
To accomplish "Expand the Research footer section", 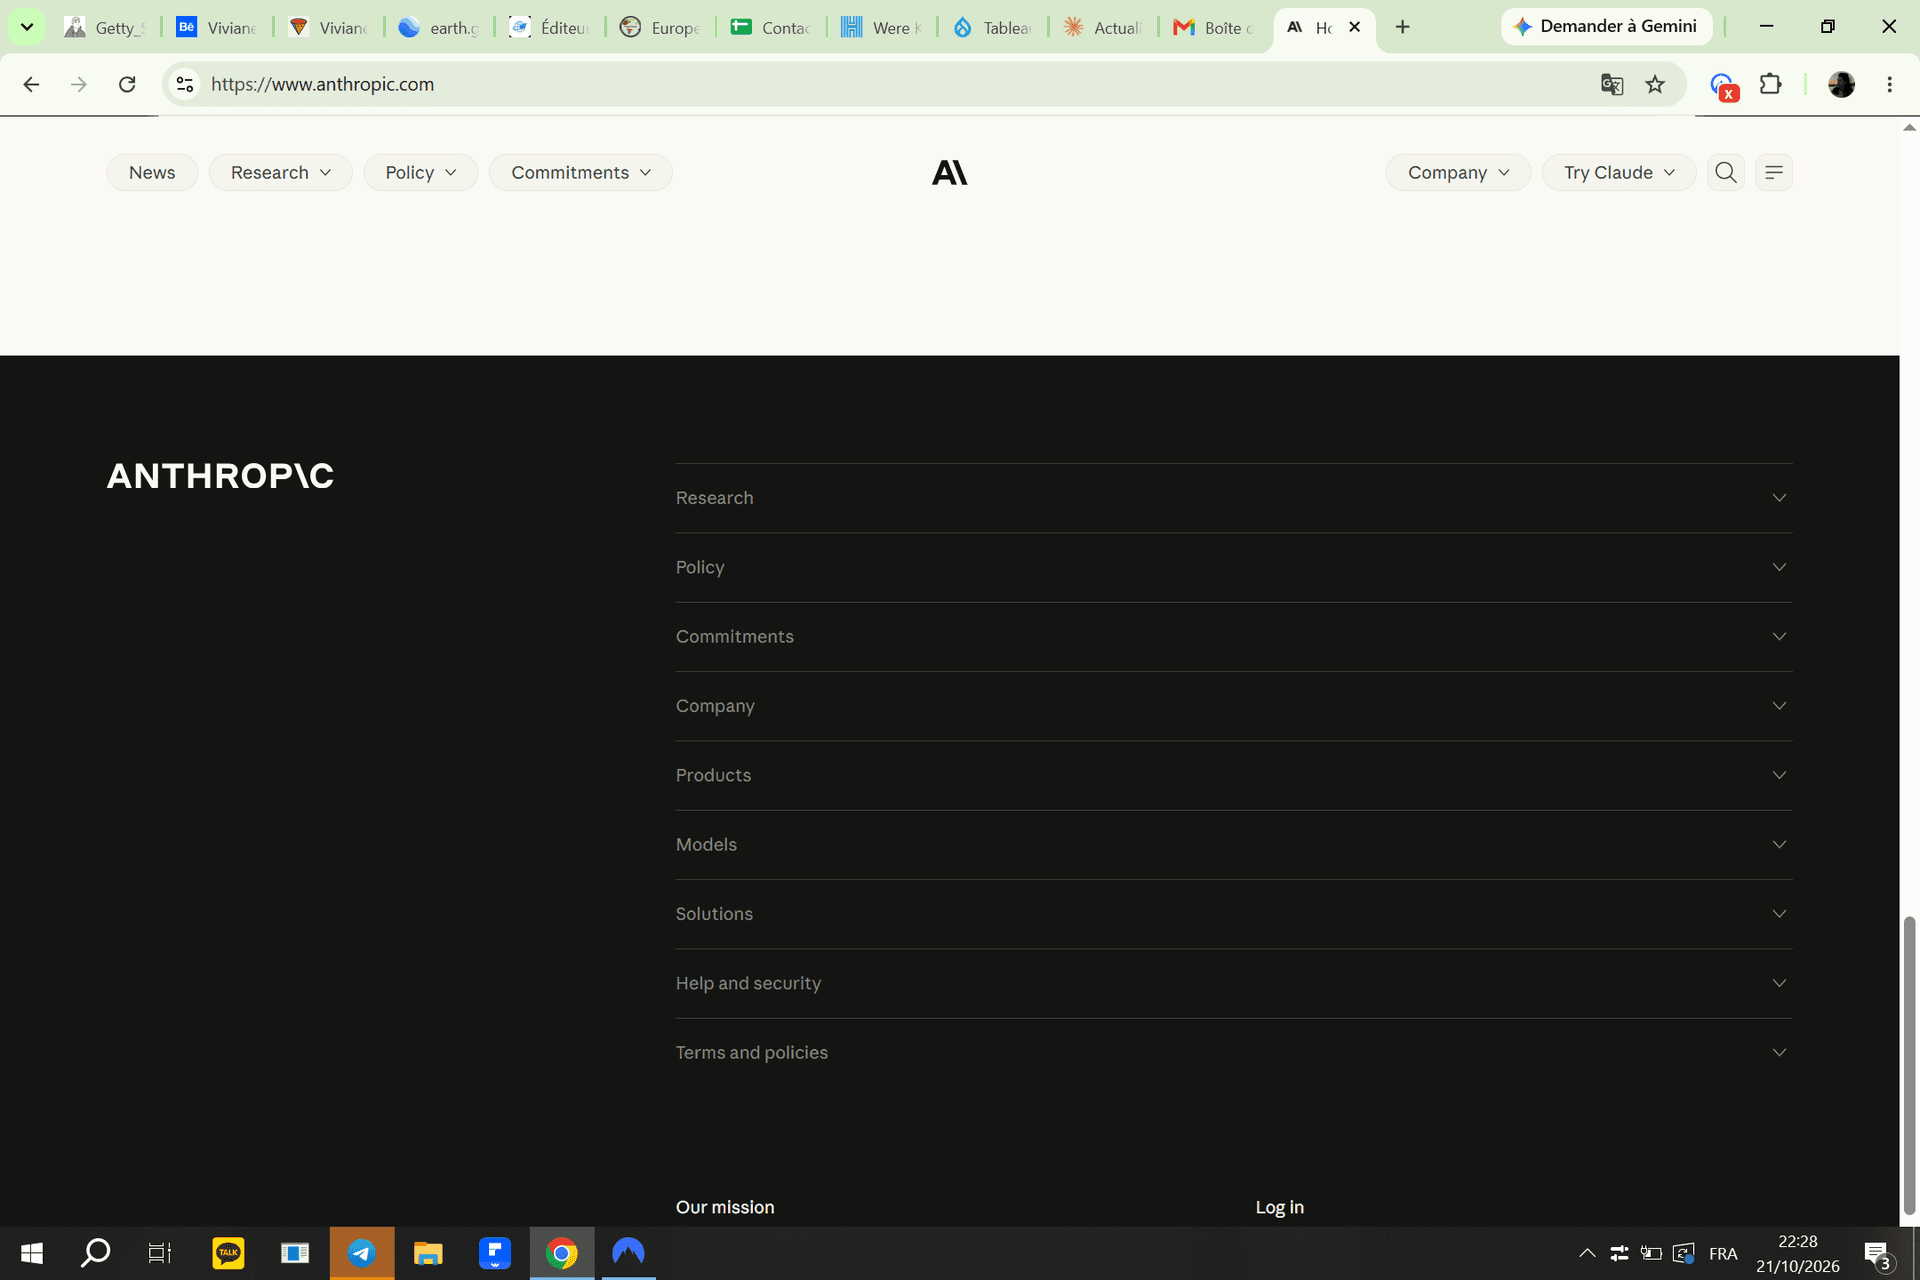I will [1234, 498].
